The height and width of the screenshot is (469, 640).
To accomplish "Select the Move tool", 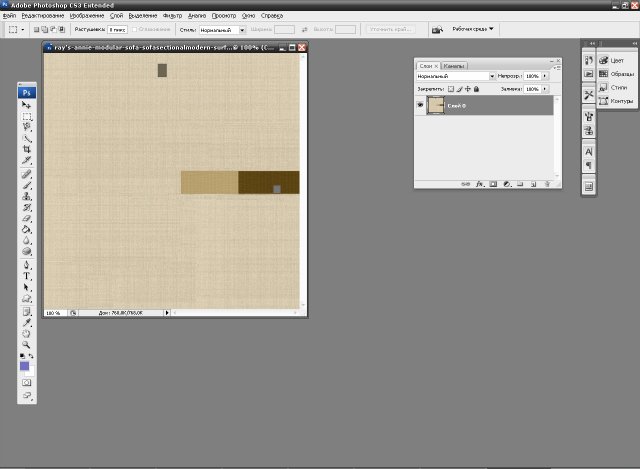I will (x=27, y=105).
